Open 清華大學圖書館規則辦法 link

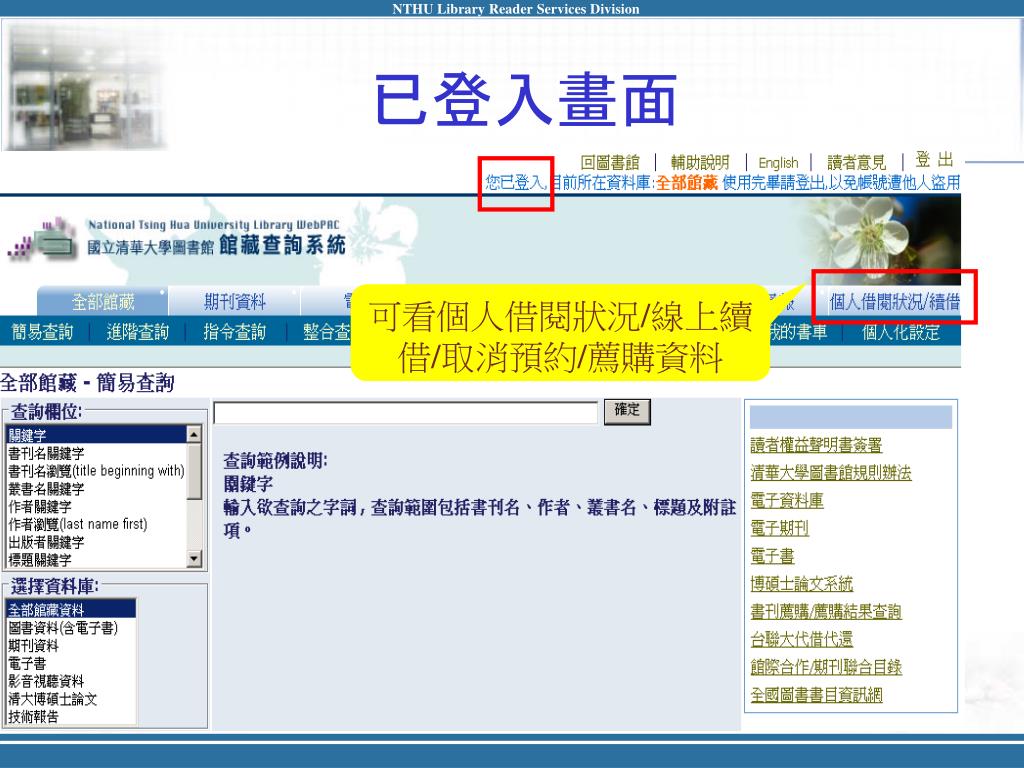(x=831, y=473)
